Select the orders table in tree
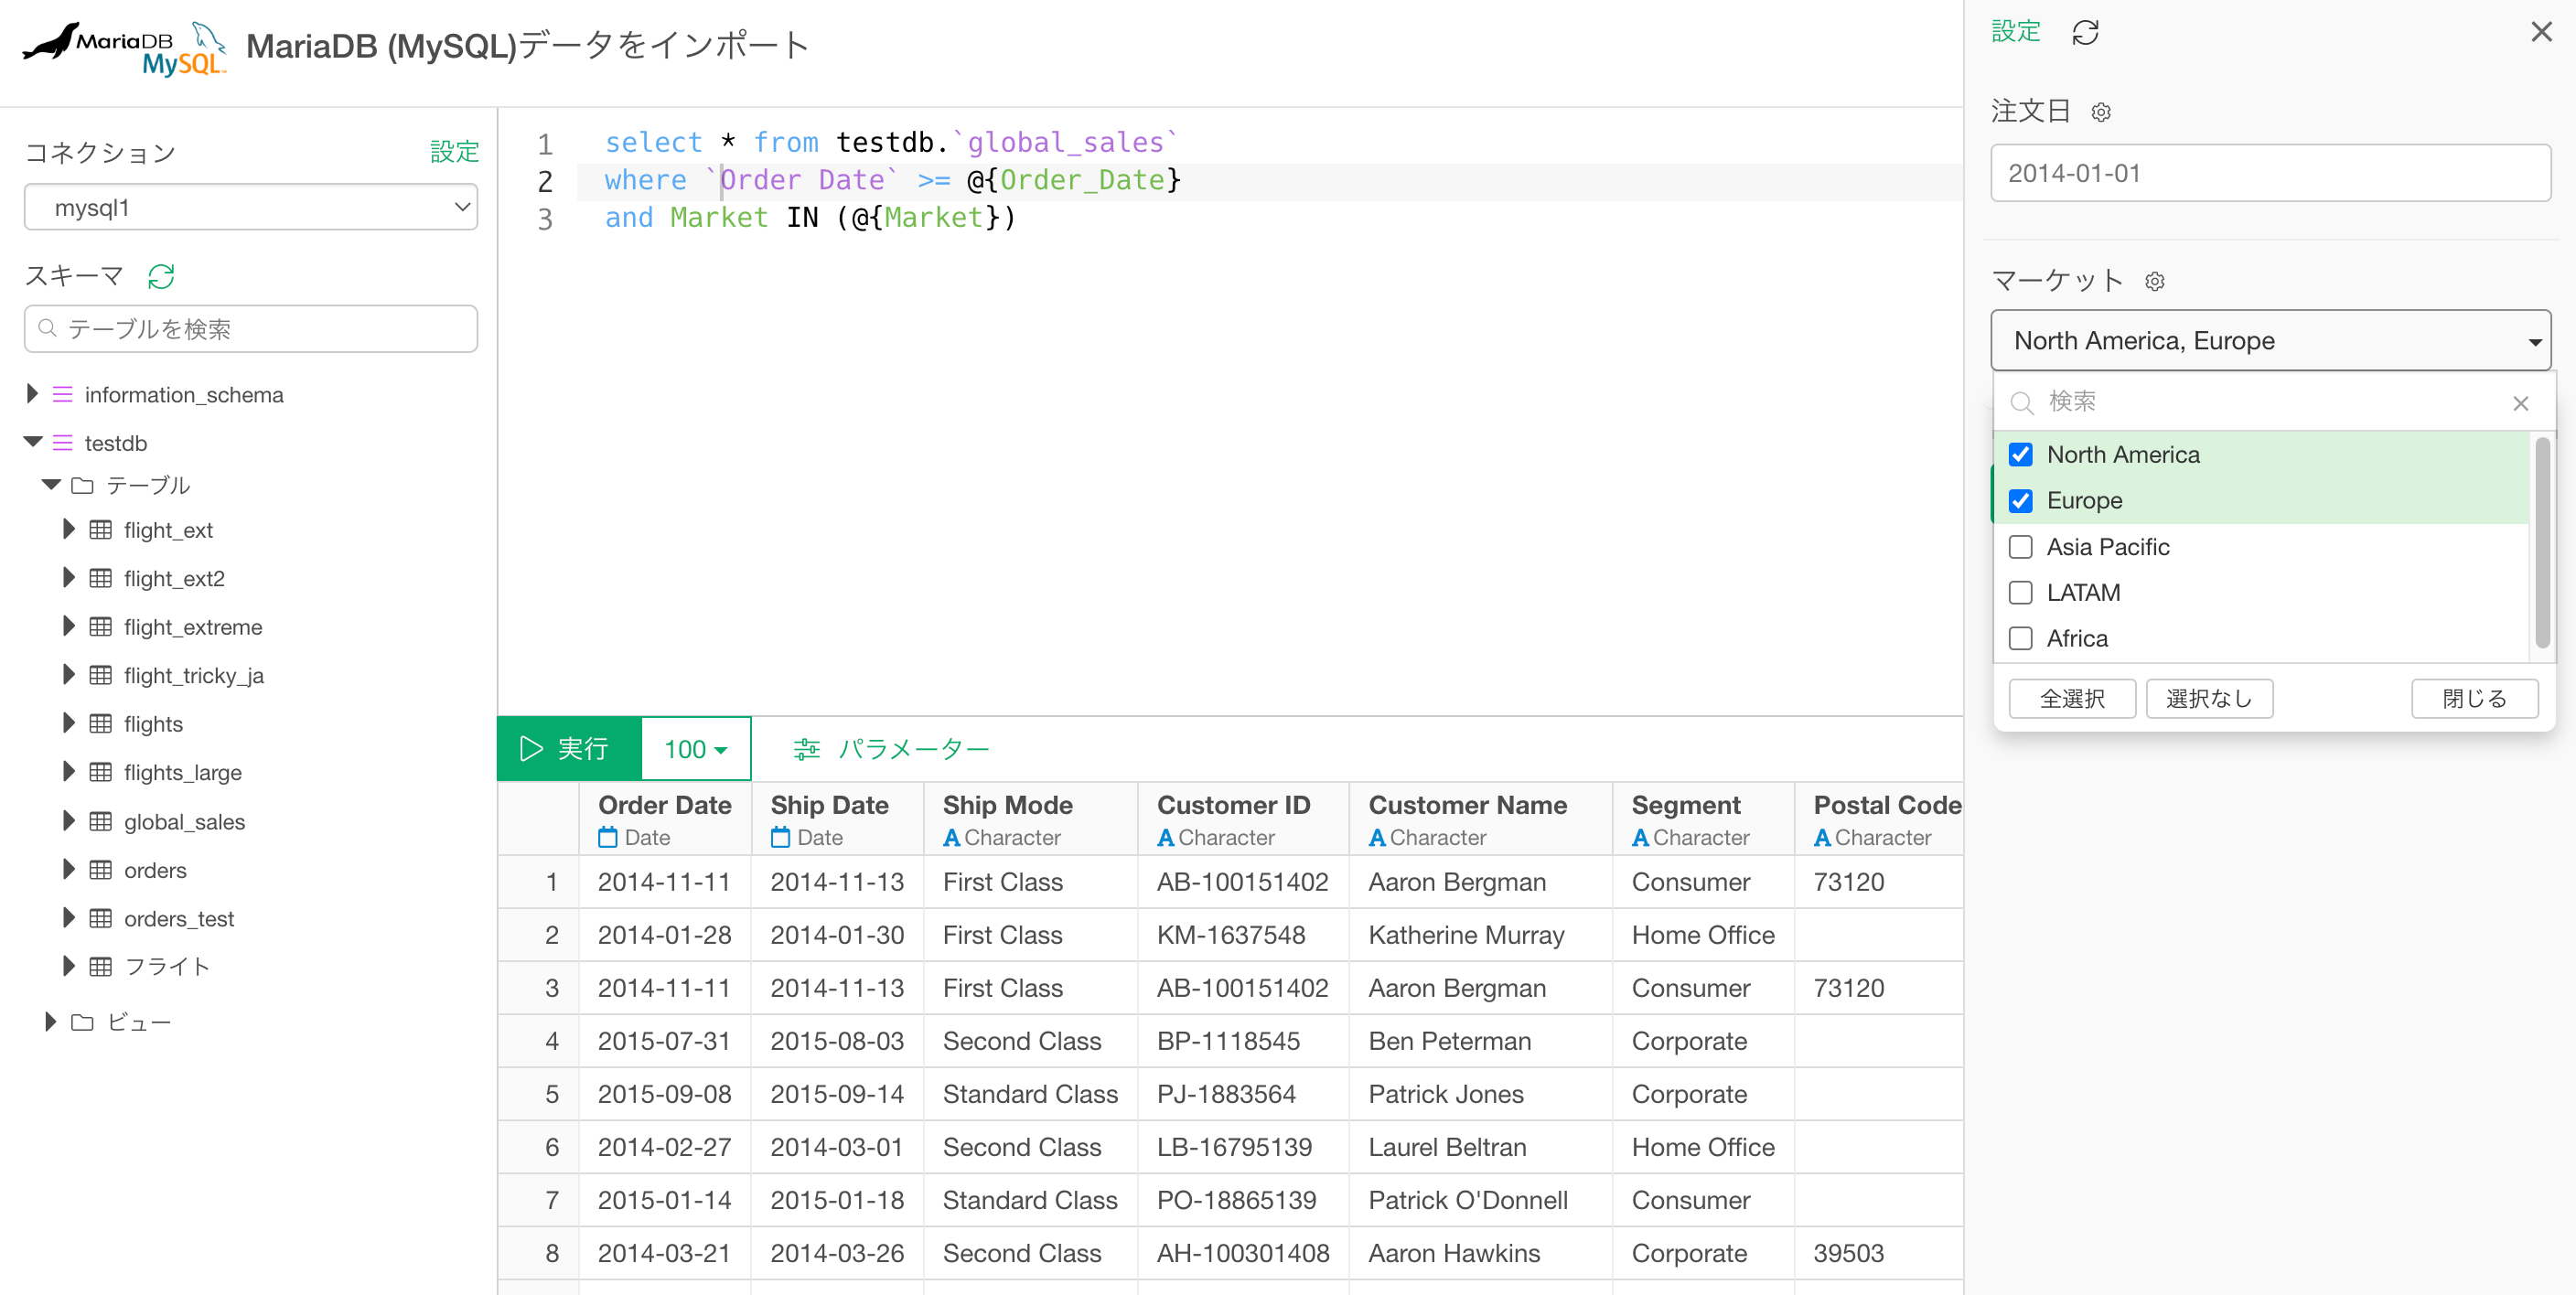The width and height of the screenshot is (2576, 1295). (x=155, y=870)
